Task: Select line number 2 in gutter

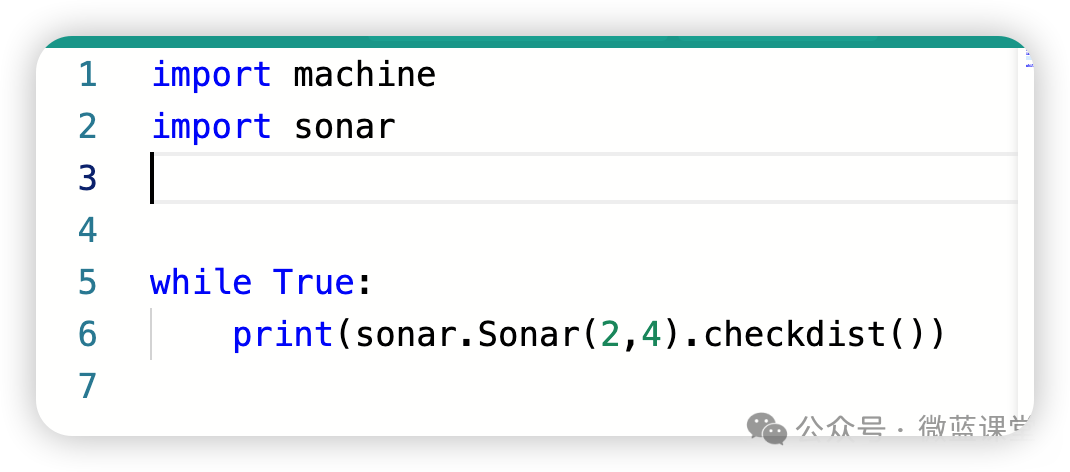Action: click(x=88, y=126)
